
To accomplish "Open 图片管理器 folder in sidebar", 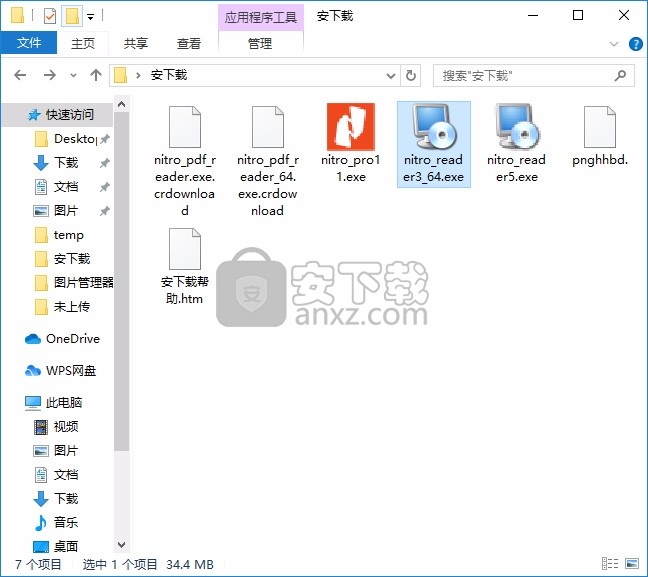I will pyautogui.click(x=73, y=283).
